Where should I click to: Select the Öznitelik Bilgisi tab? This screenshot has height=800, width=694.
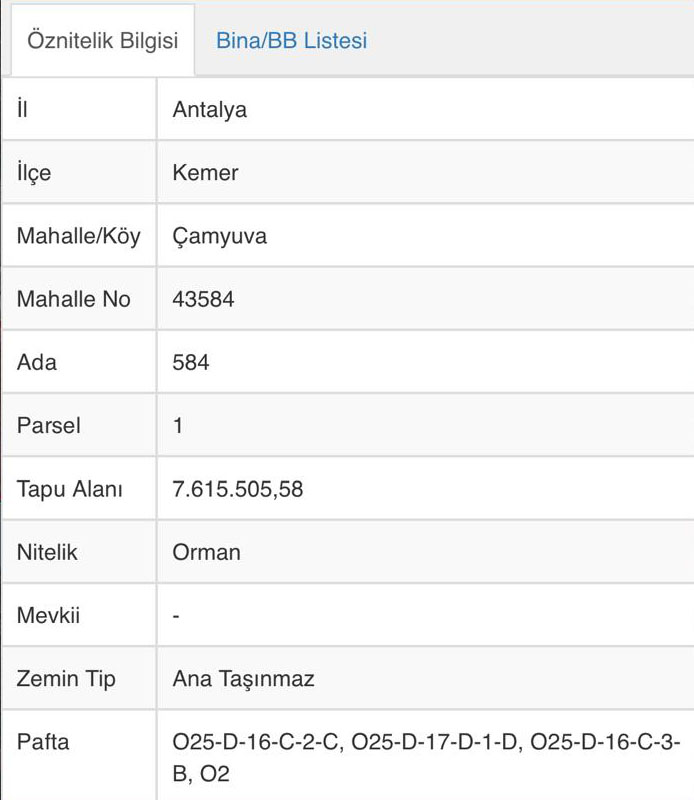(x=103, y=41)
